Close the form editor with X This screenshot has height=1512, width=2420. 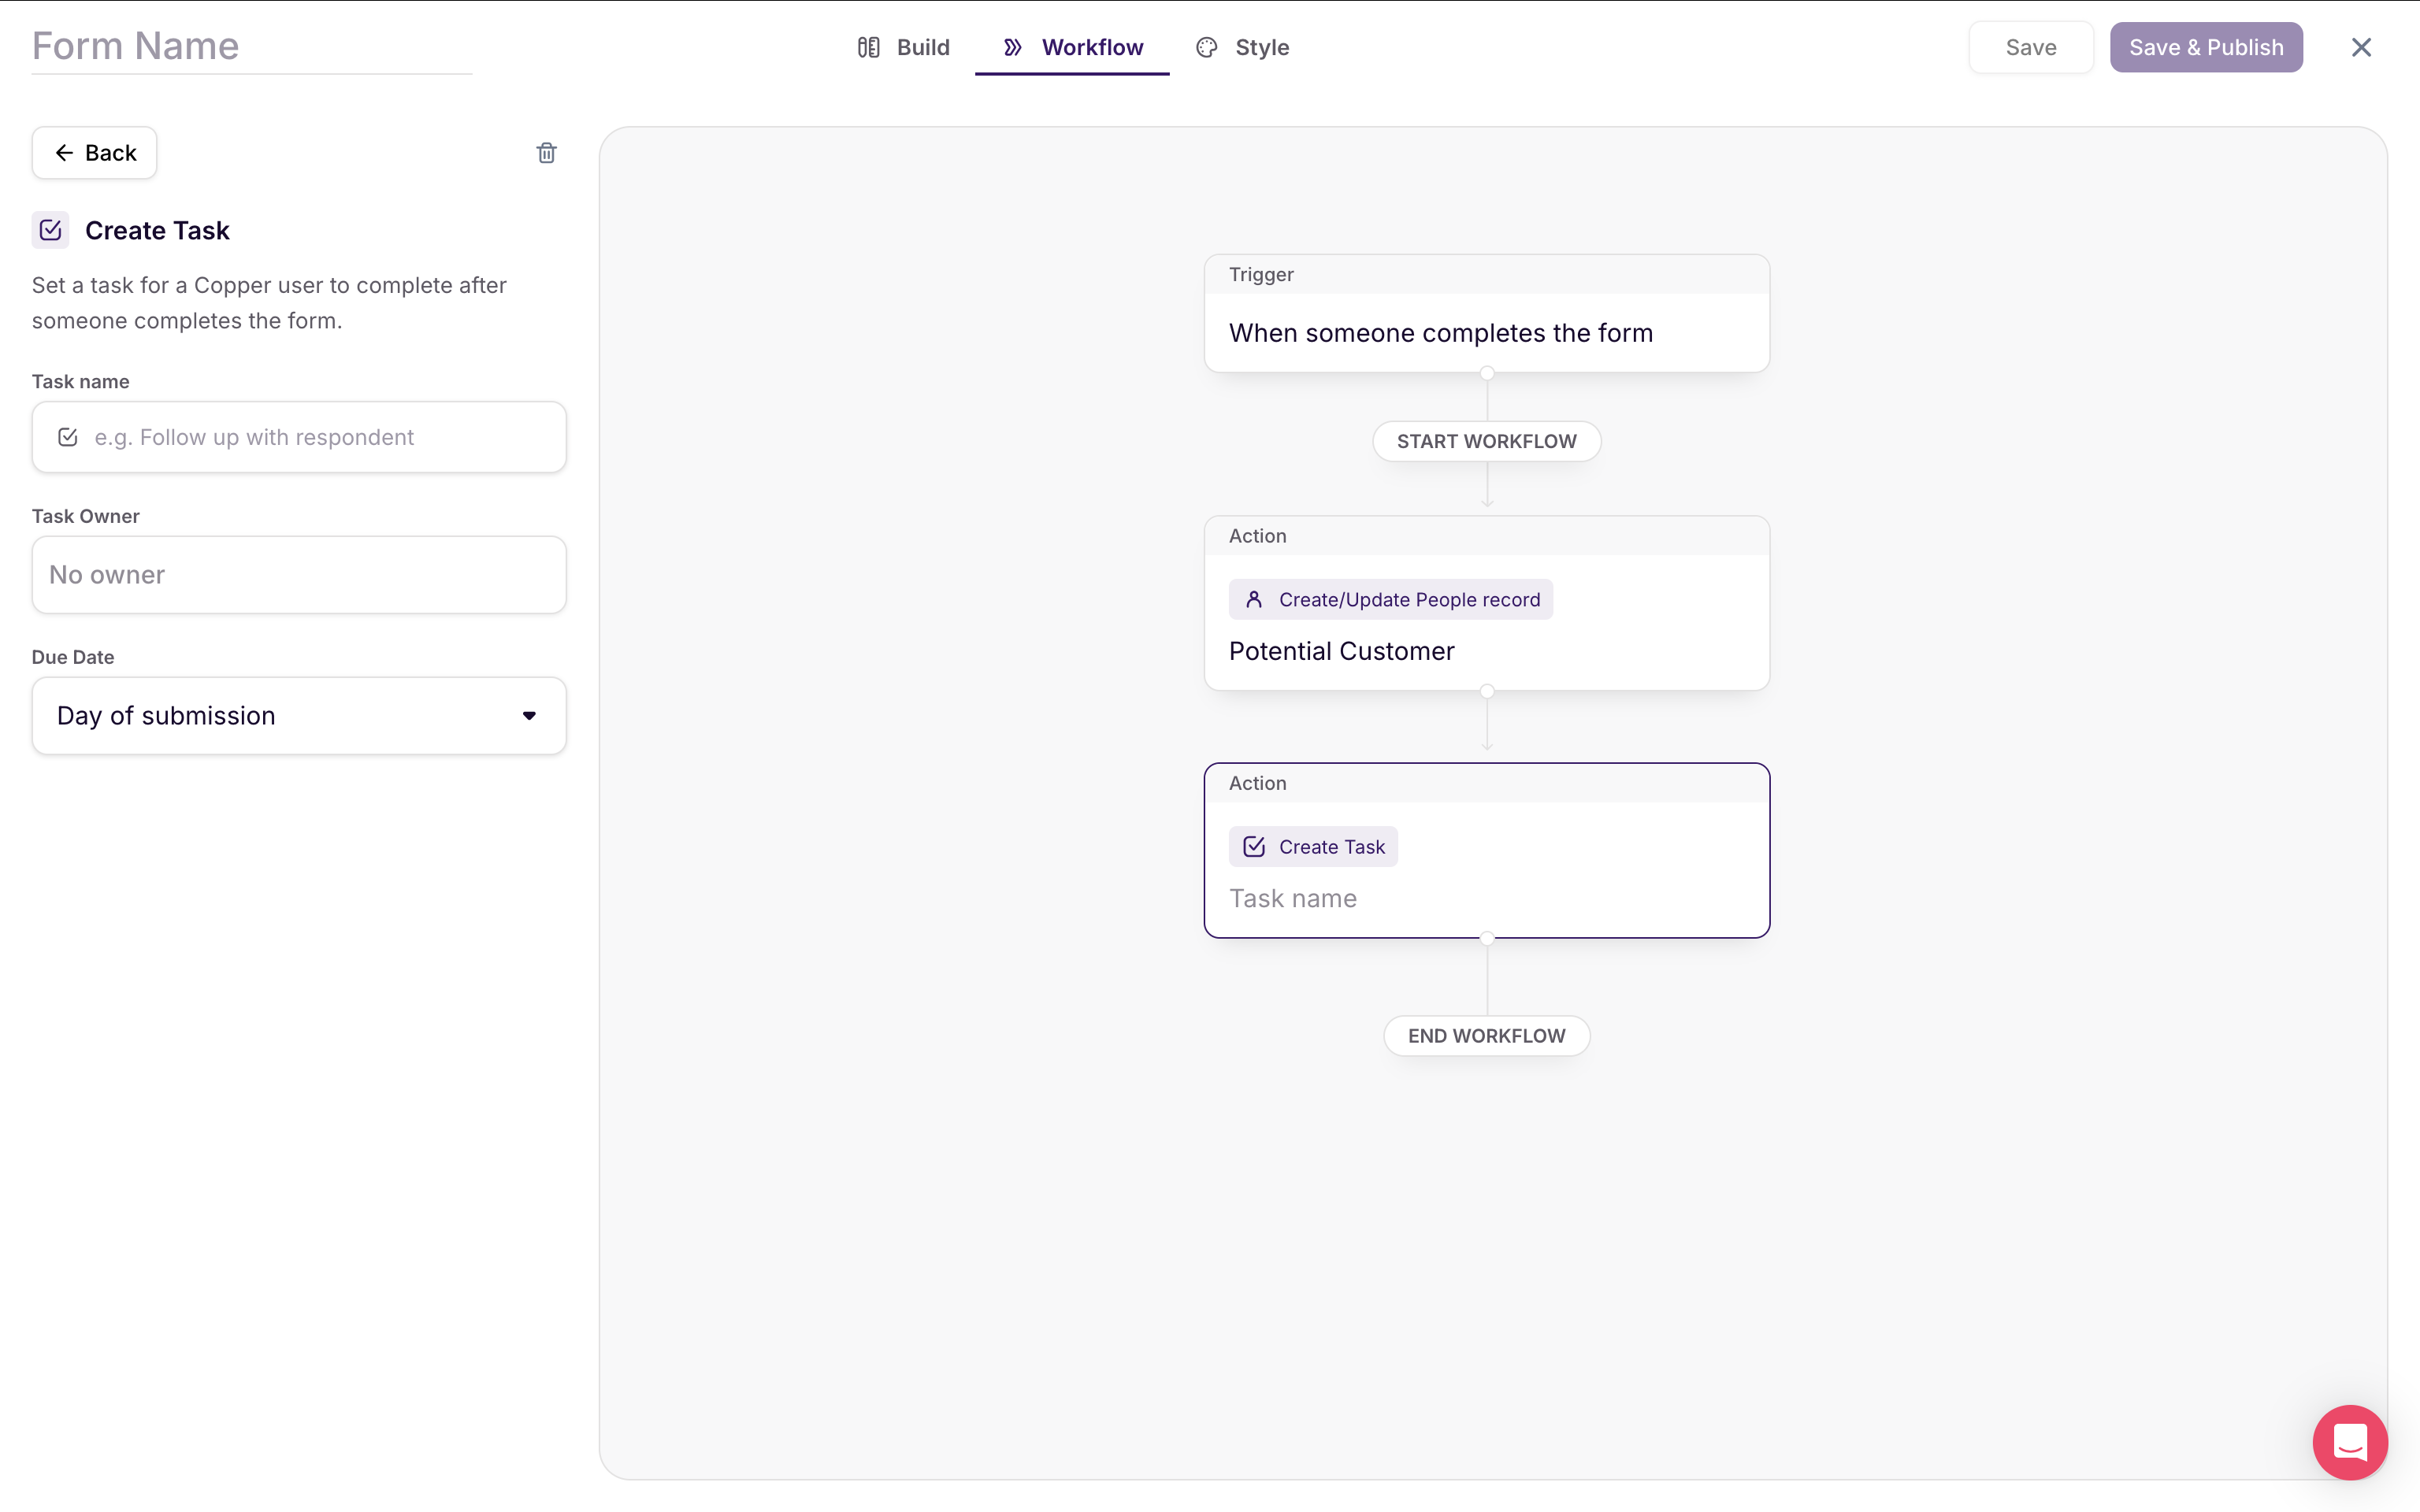coord(2361,47)
